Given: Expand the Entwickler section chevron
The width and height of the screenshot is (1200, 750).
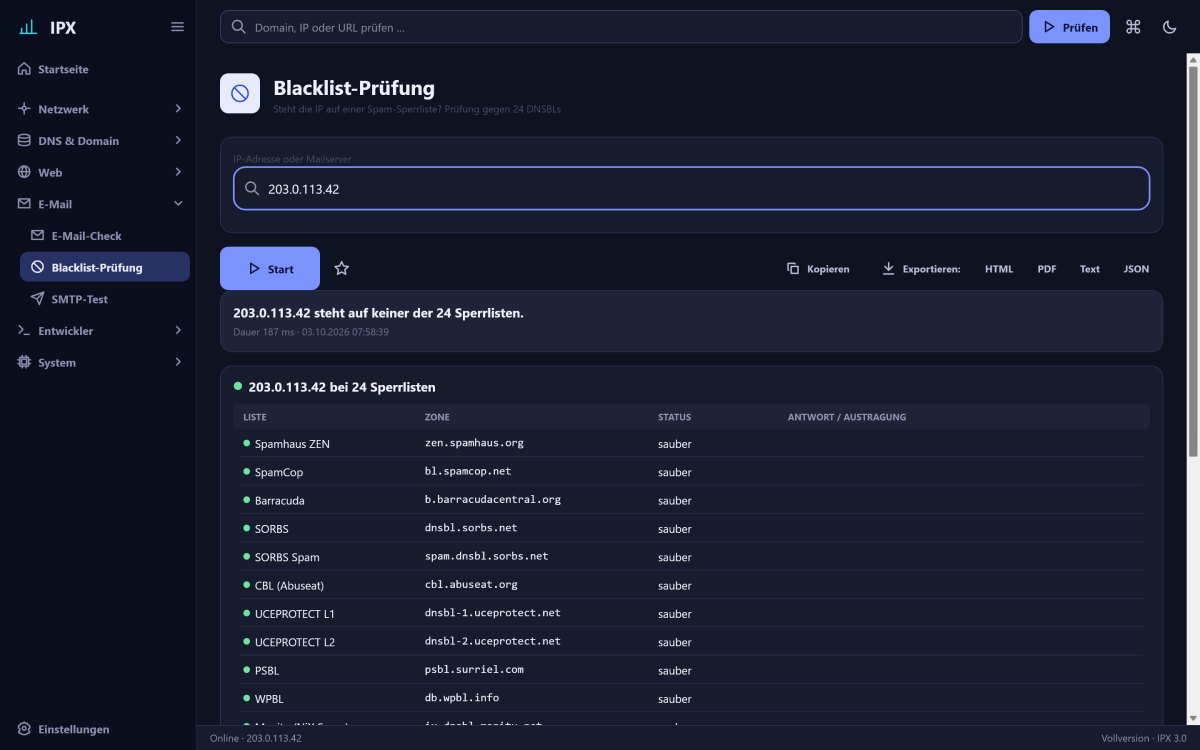Looking at the screenshot, I should click(x=178, y=330).
